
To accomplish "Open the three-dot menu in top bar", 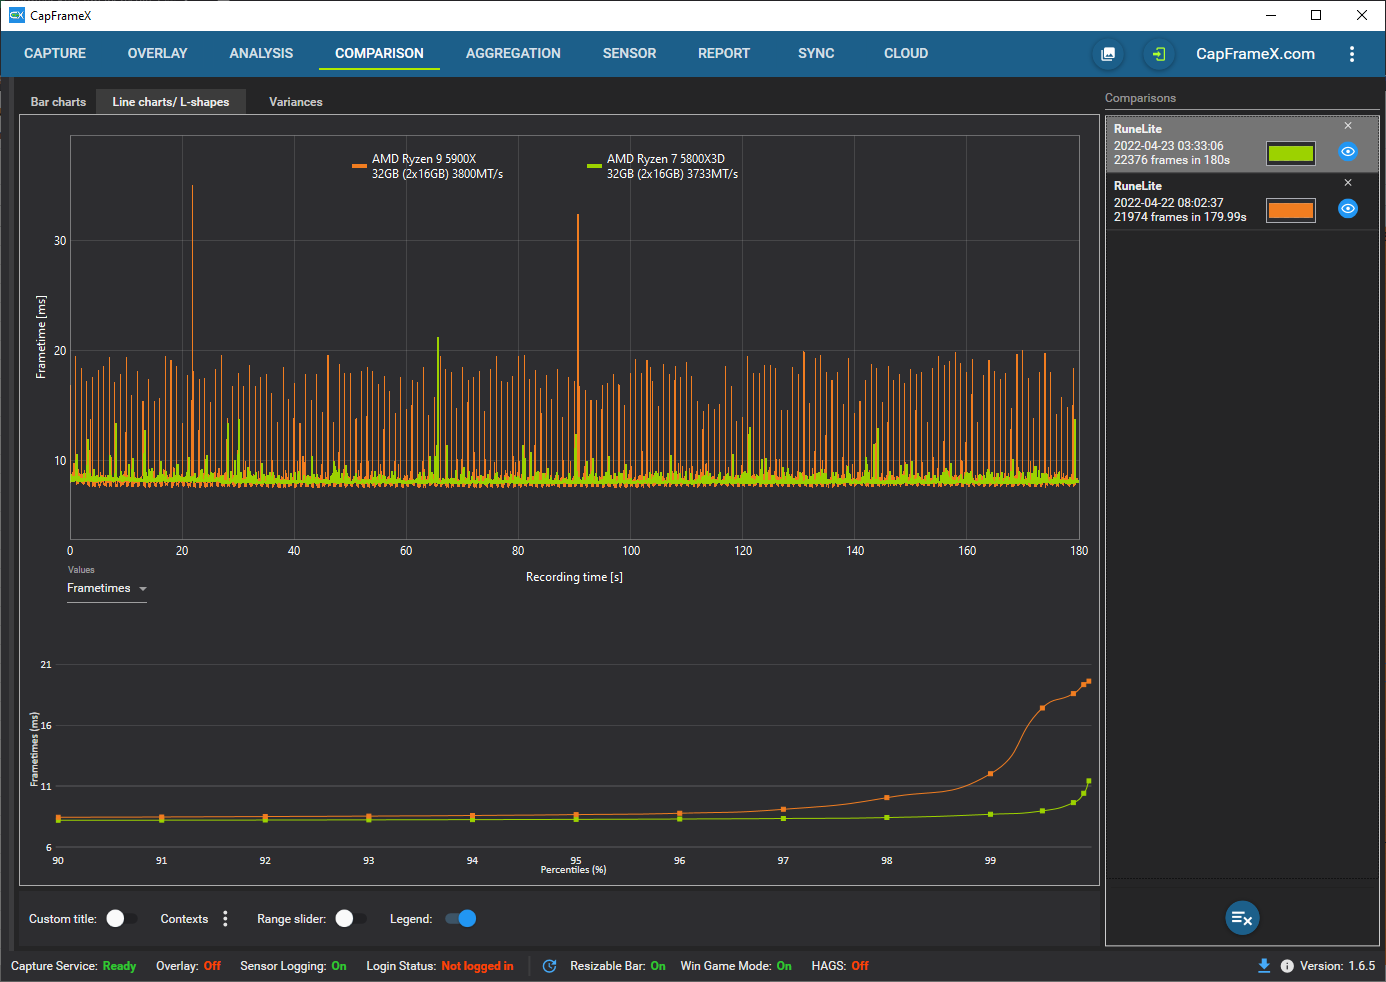I will coord(1351,54).
